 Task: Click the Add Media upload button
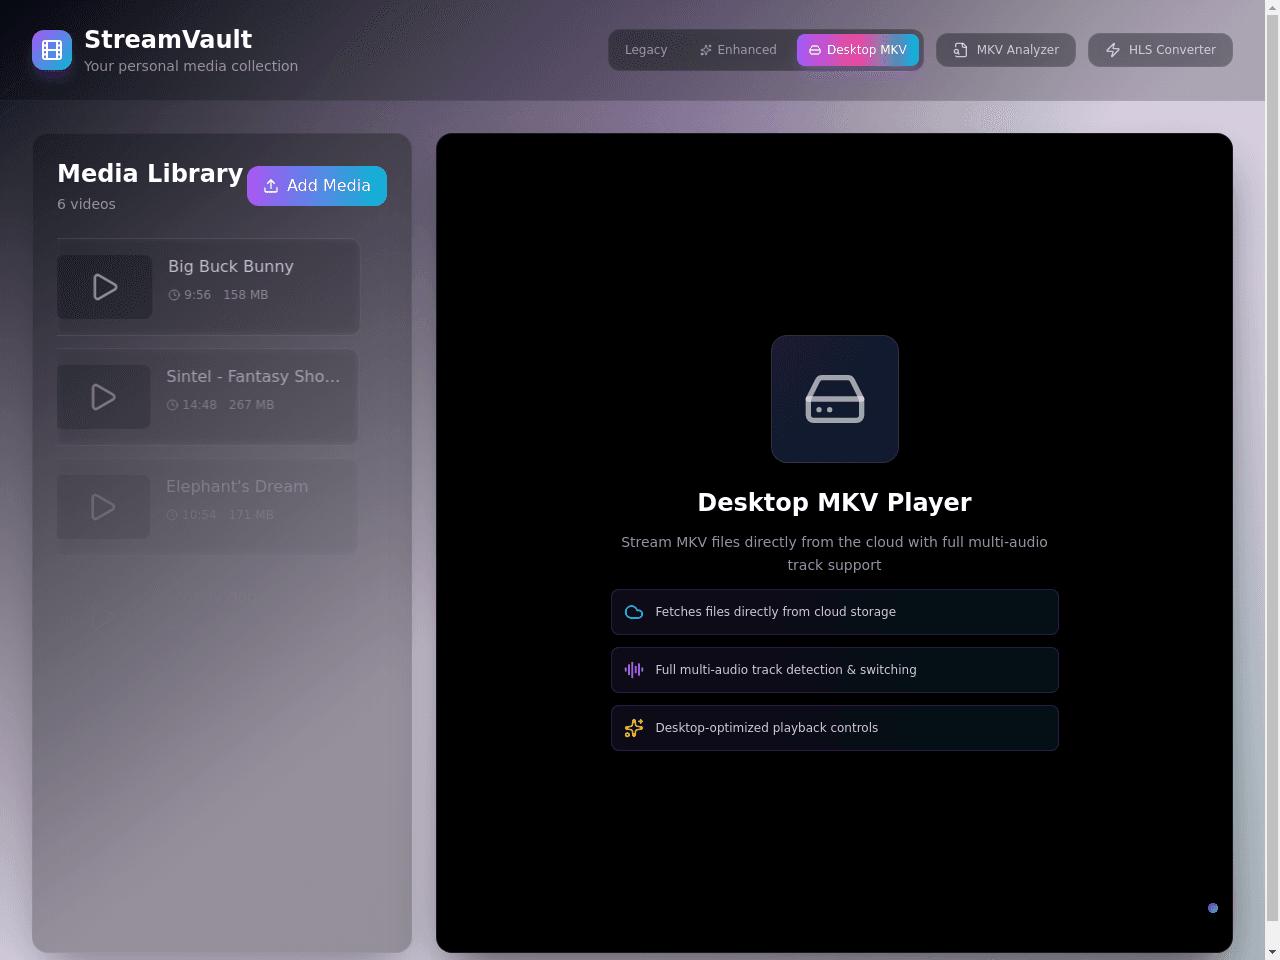[317, 186]
